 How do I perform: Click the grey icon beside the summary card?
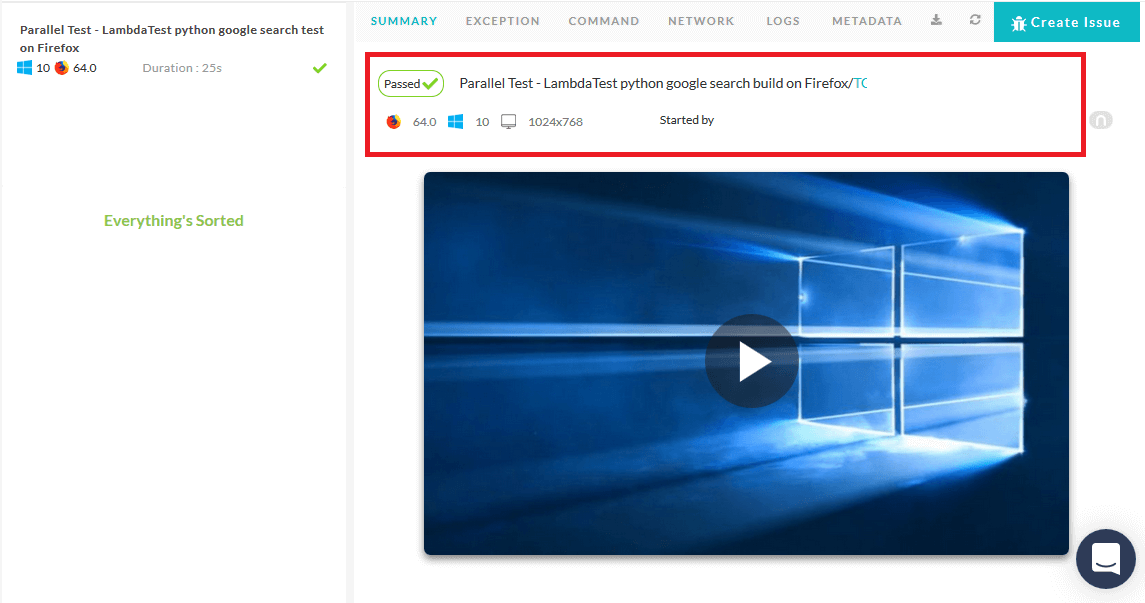[1100, 119]
